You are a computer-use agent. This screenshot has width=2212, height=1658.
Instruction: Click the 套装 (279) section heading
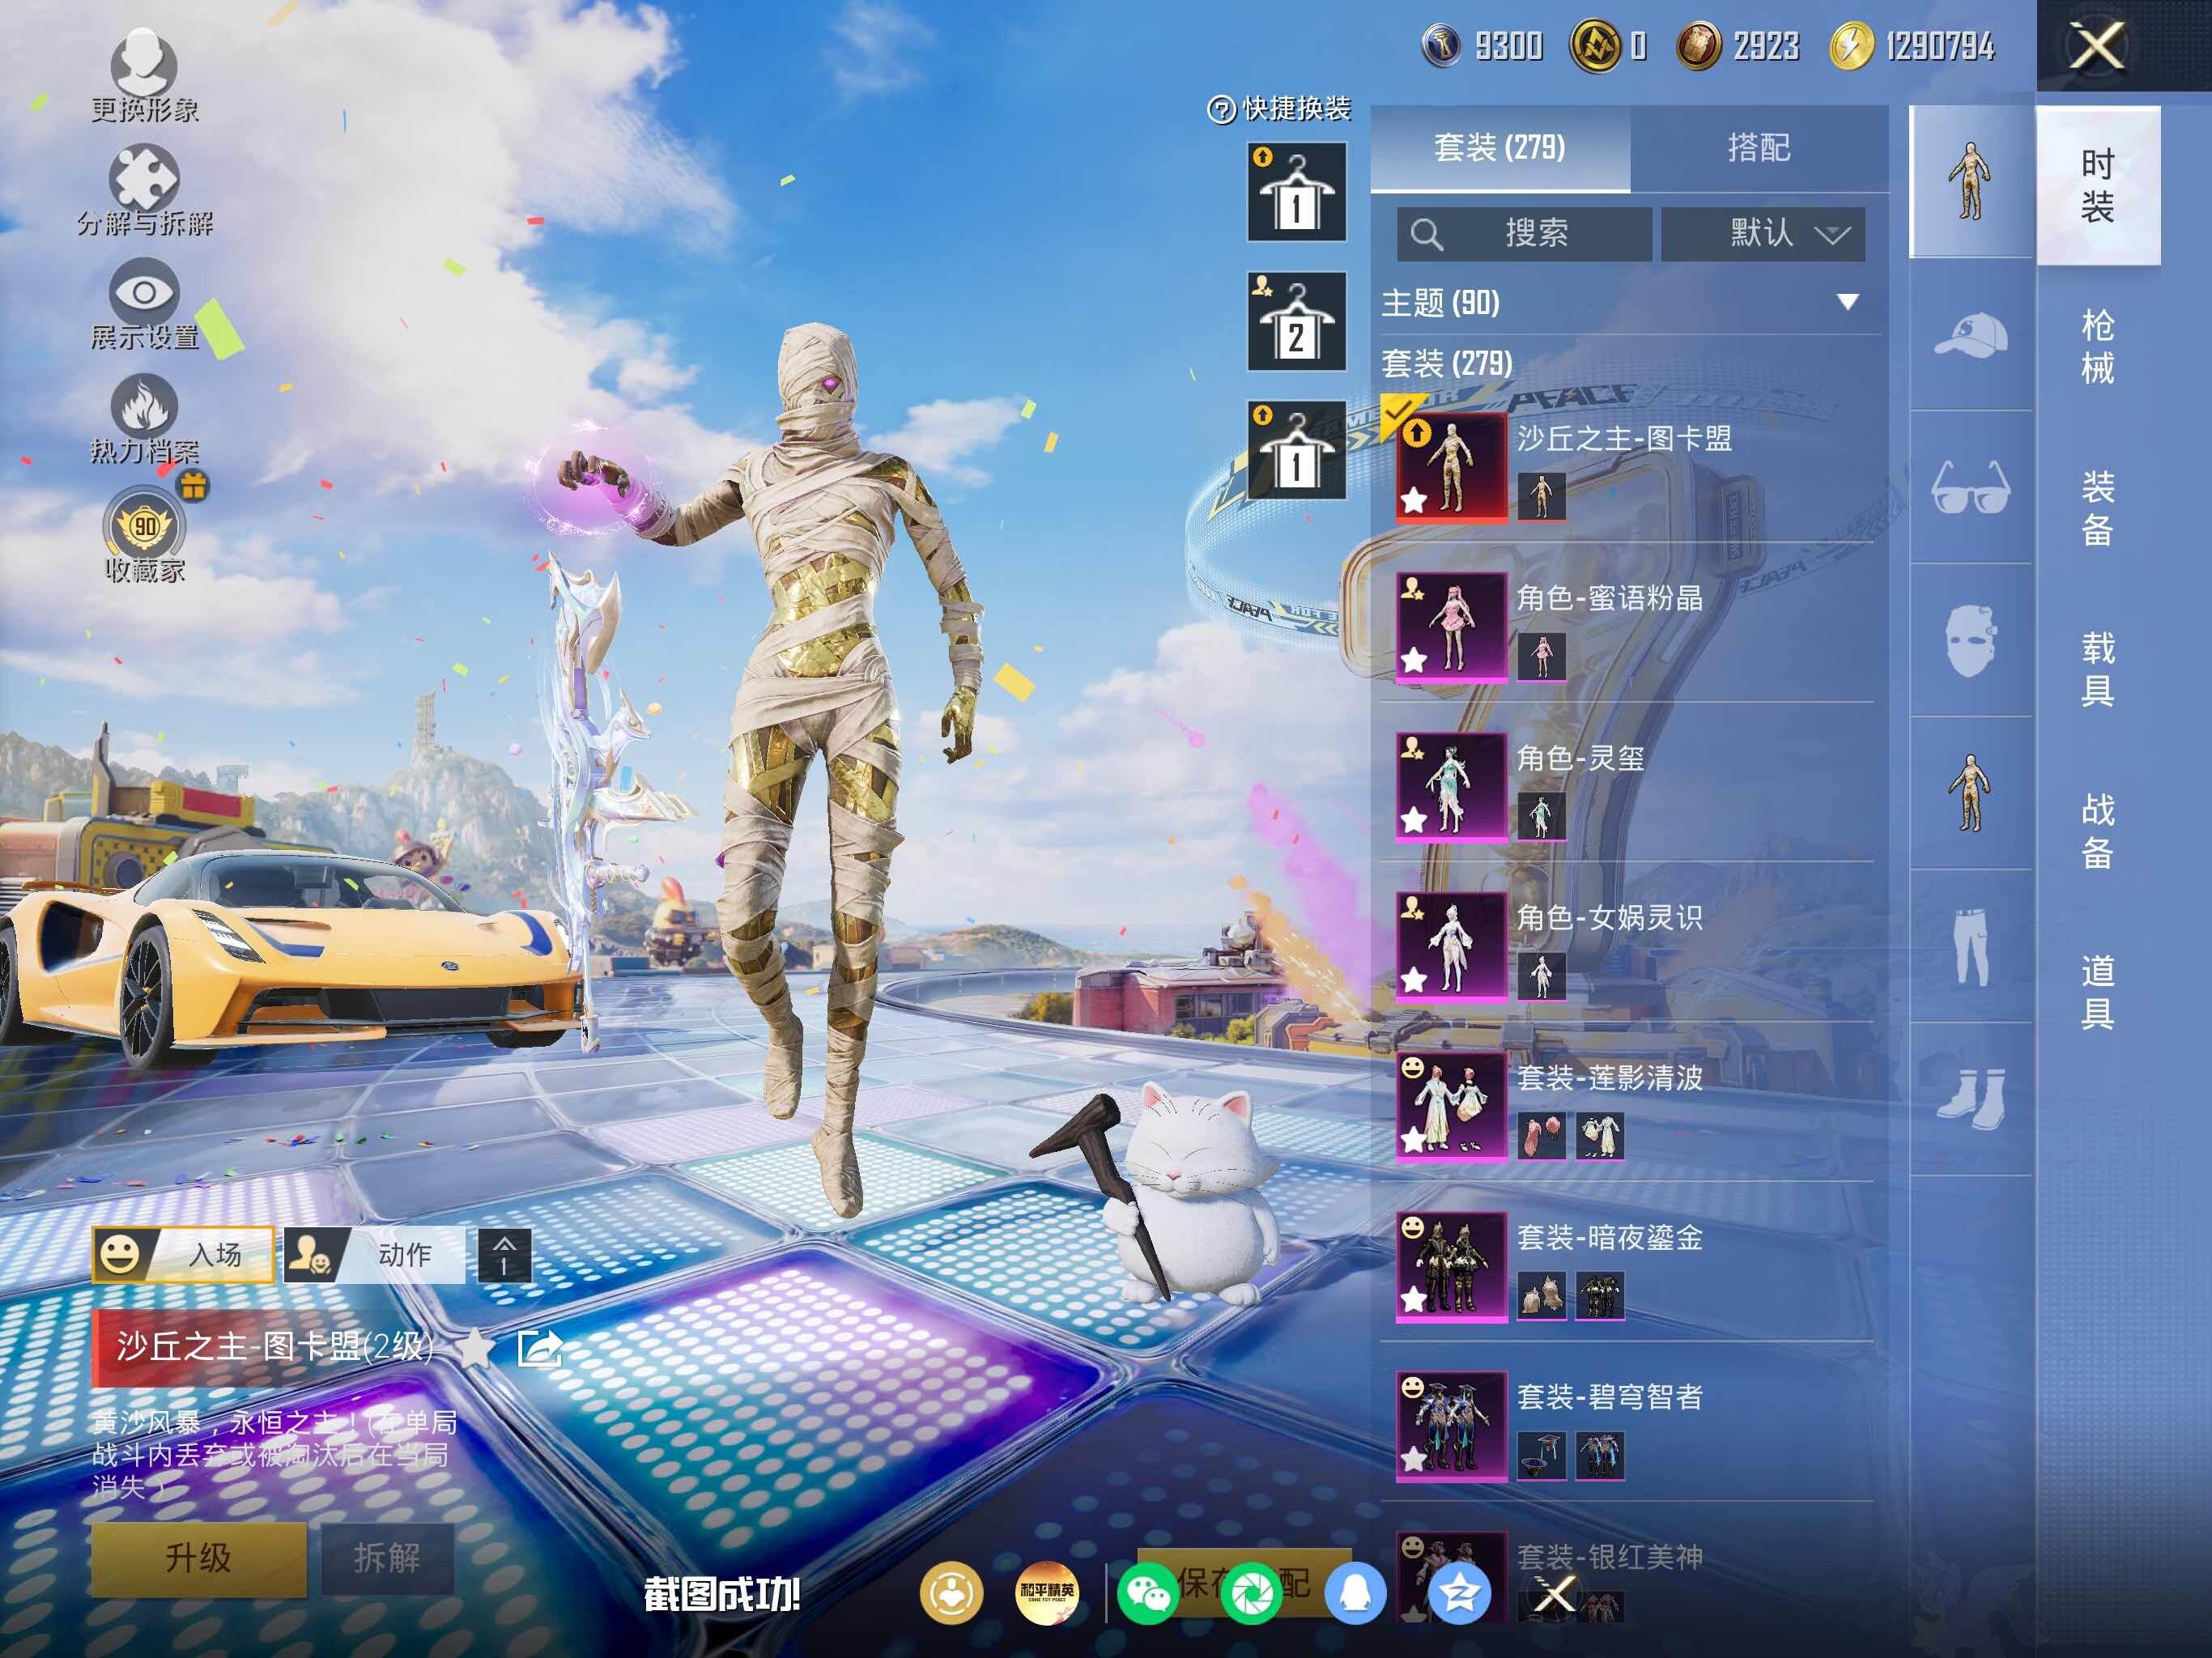point(1446,363)
